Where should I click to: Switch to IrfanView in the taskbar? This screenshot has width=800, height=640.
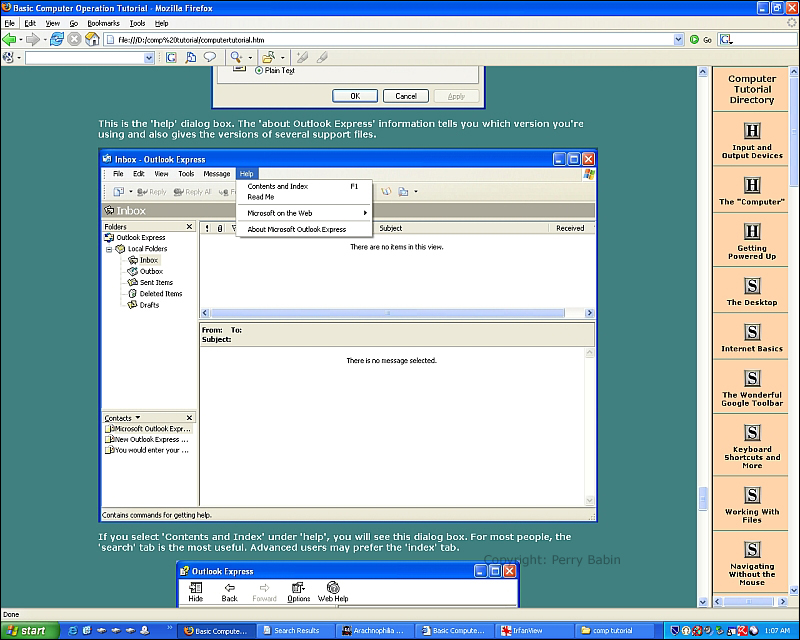[533, 631]
